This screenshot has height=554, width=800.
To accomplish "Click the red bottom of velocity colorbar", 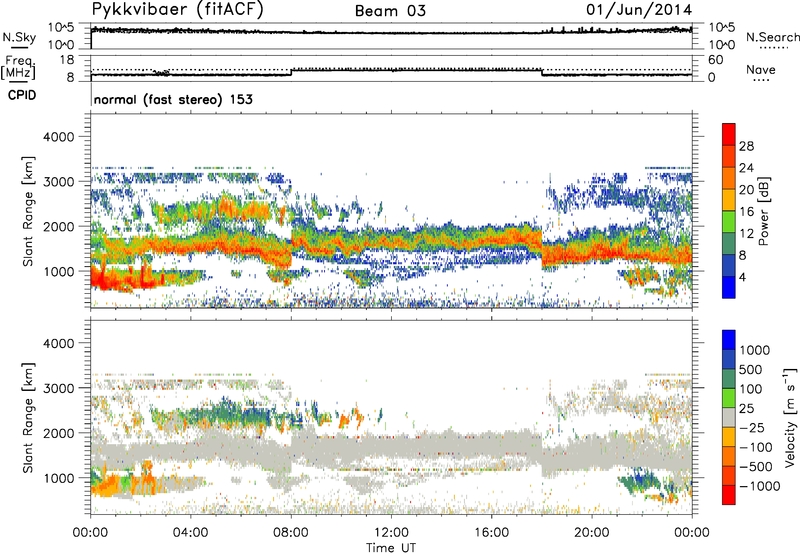I will click(x=729, y=495).
